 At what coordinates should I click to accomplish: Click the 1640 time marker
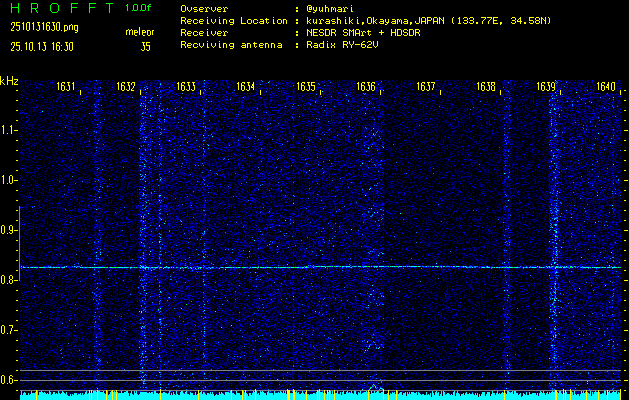coord(606,87)
